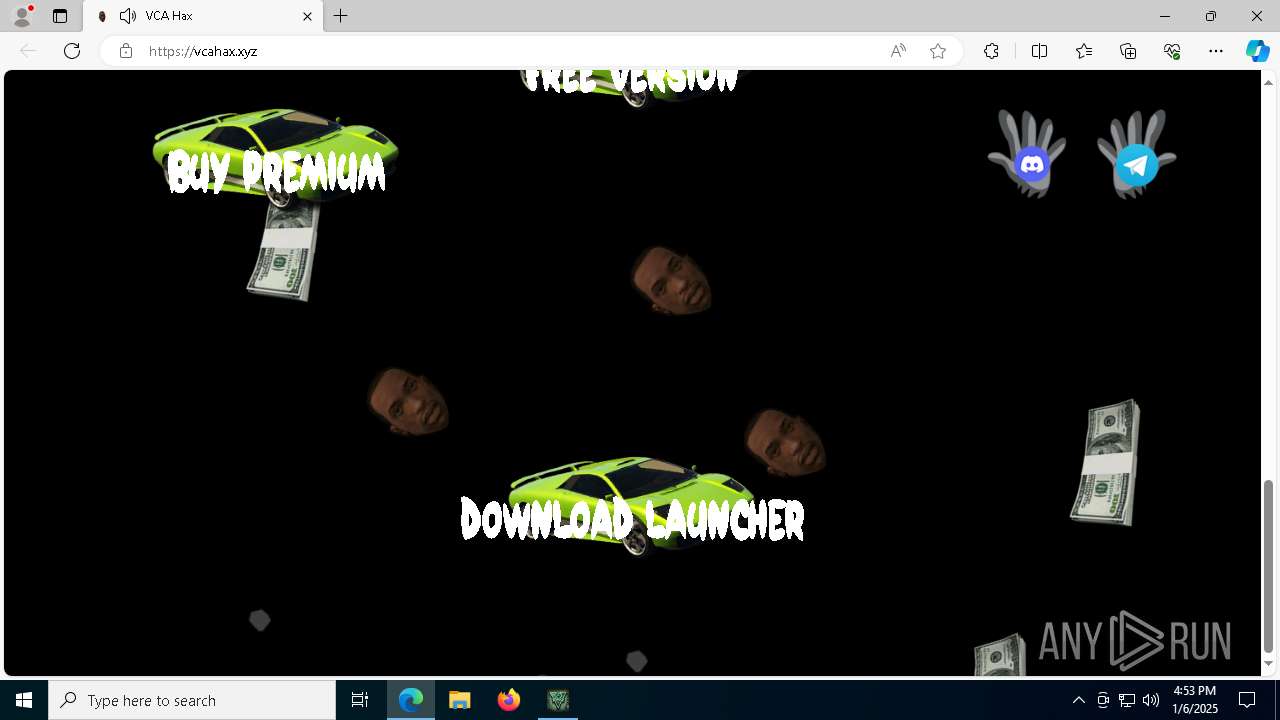Click the Free Version heading link

coord(632,82)
